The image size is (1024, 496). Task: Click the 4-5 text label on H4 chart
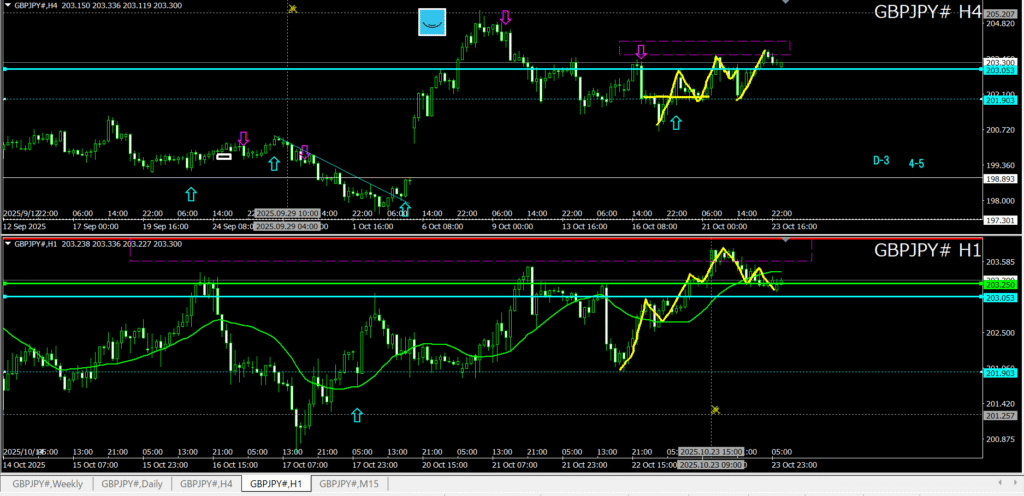tap(916, 162)
